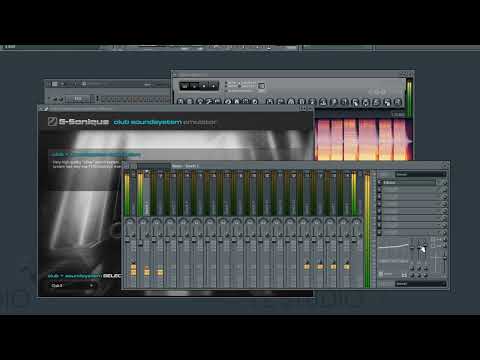Click the loaded plugin name in effect slot 1
Image resolution: width=480 pixels, height=360 pixels.
point(409,182)
